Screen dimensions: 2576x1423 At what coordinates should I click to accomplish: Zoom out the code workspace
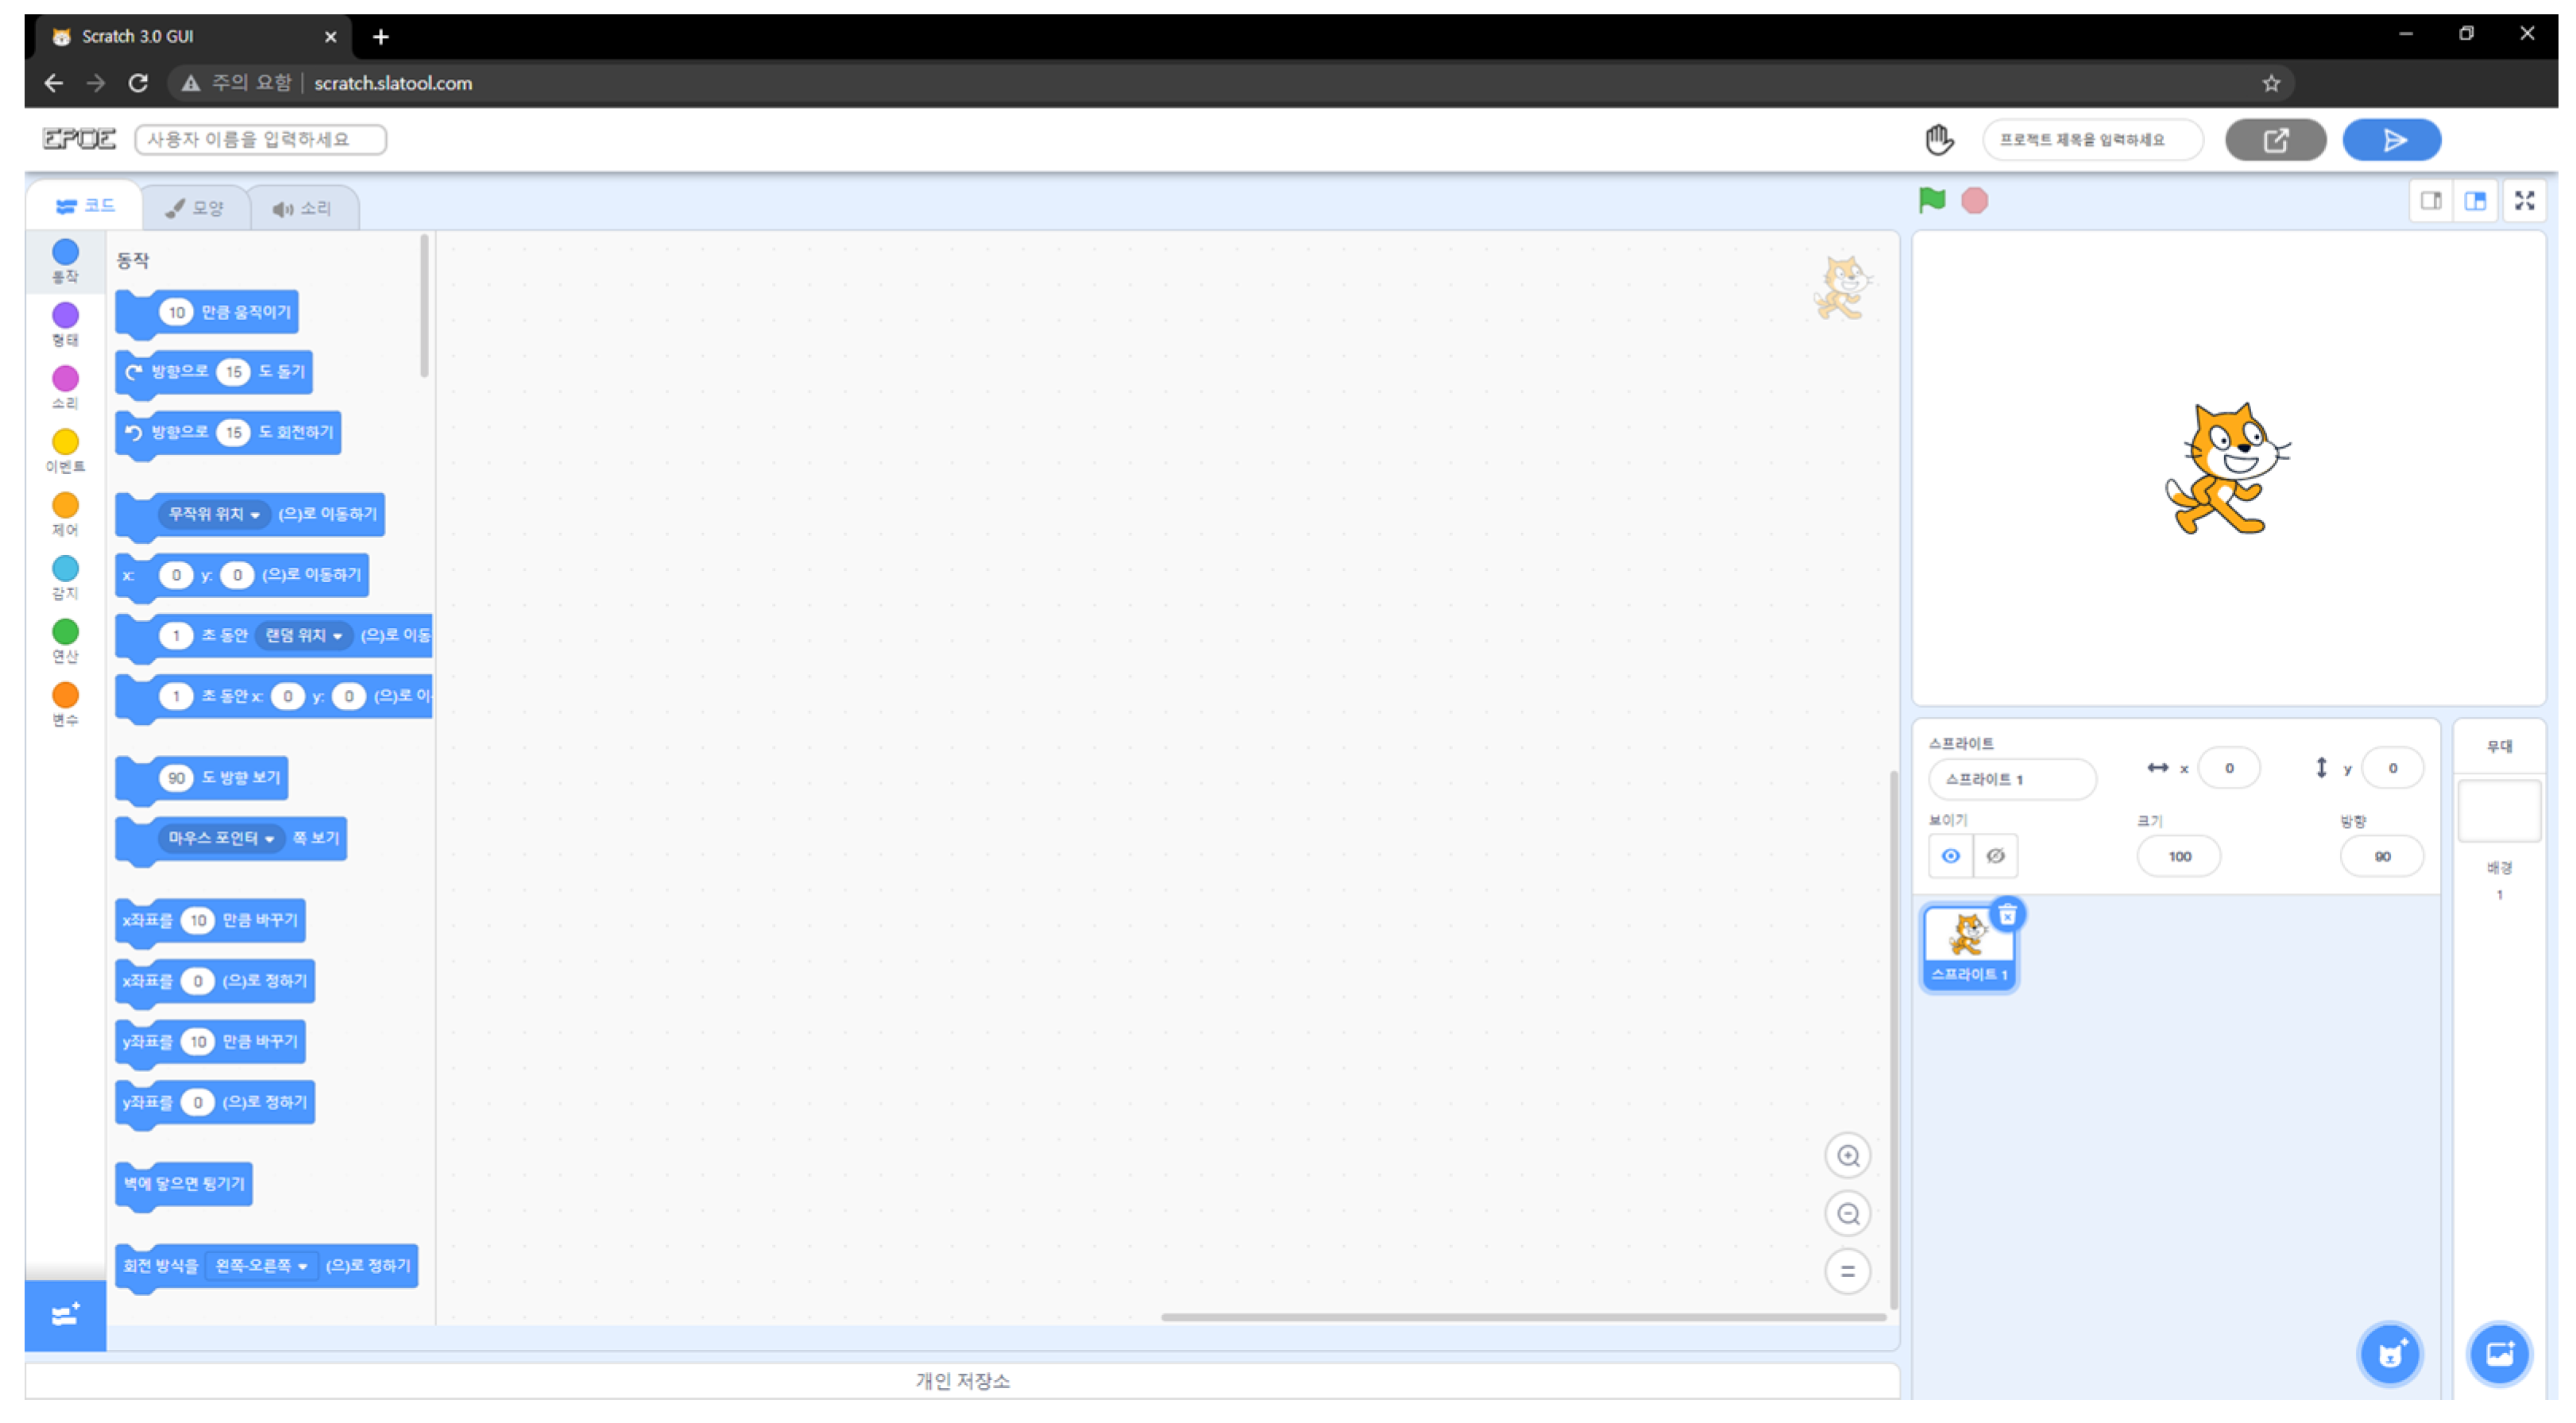1847,1214
